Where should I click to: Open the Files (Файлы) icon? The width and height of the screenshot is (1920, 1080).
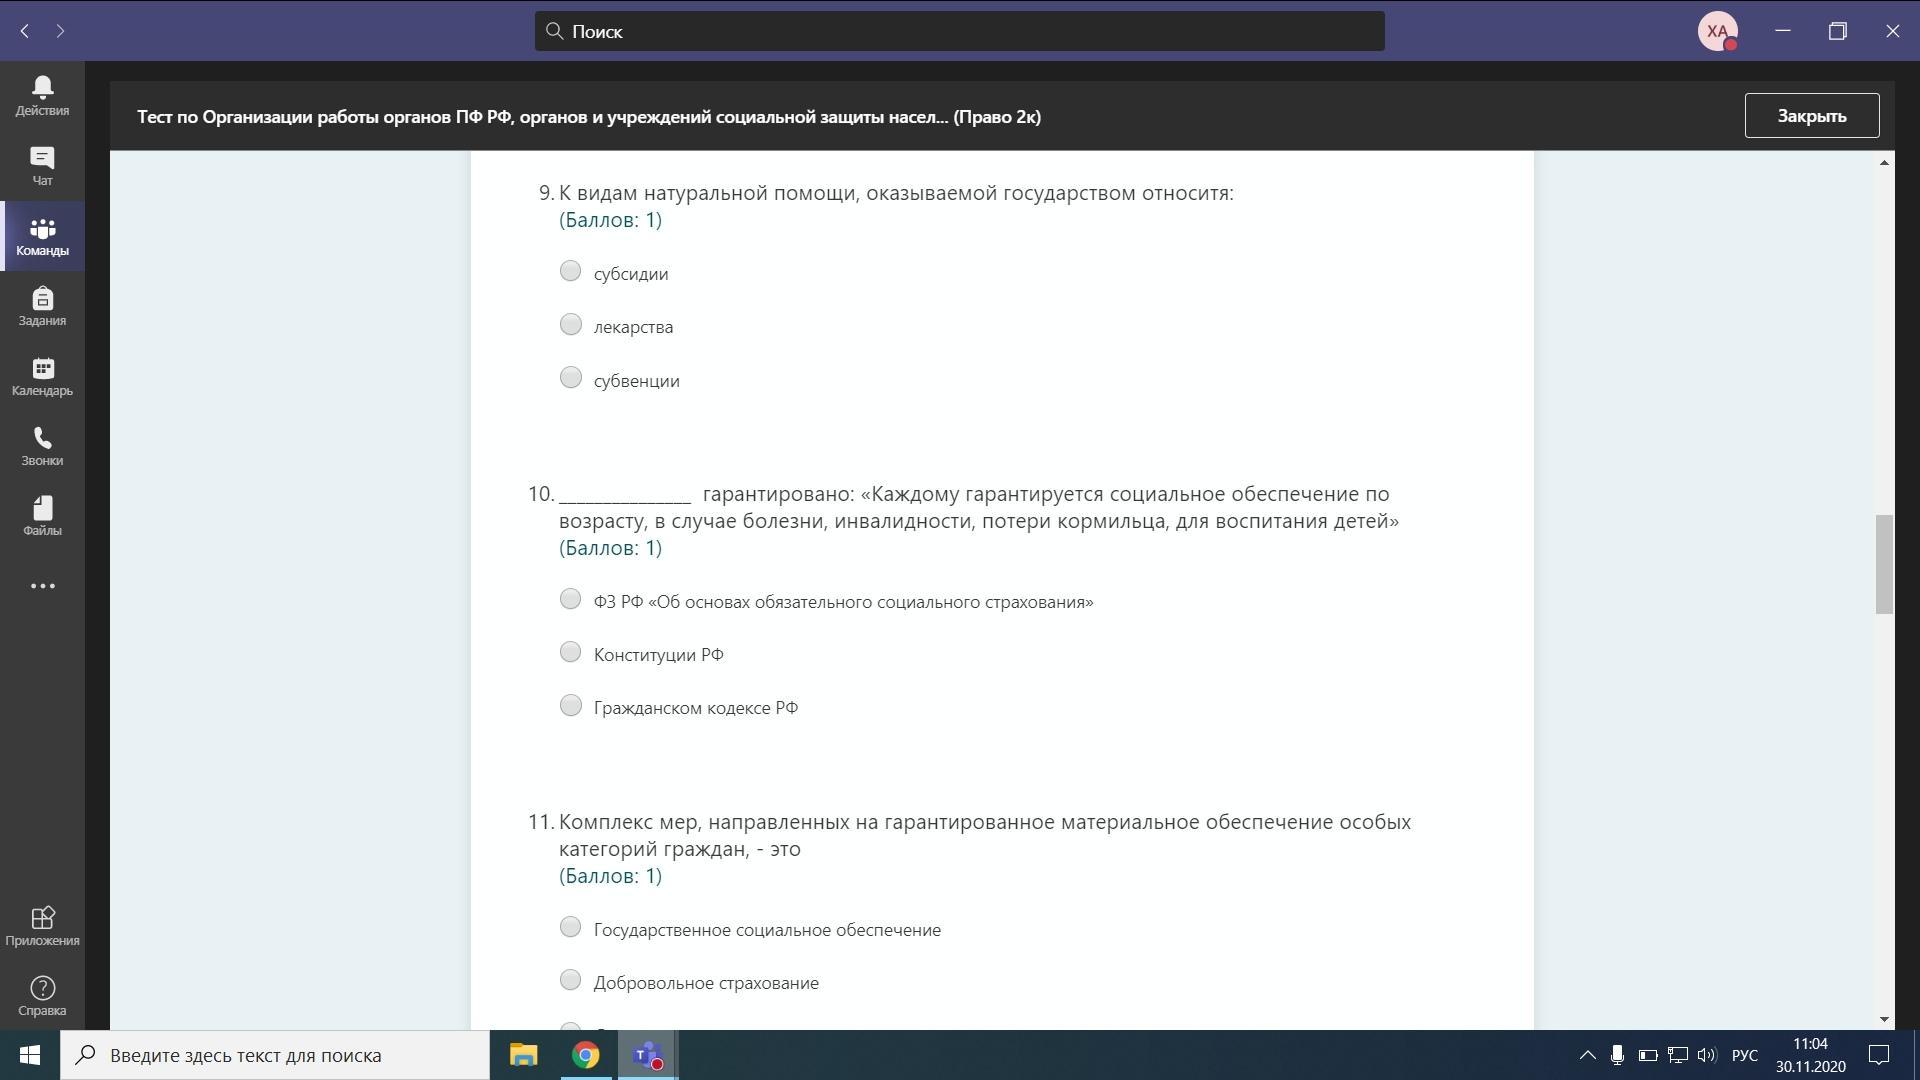click(x=42, y=516)
